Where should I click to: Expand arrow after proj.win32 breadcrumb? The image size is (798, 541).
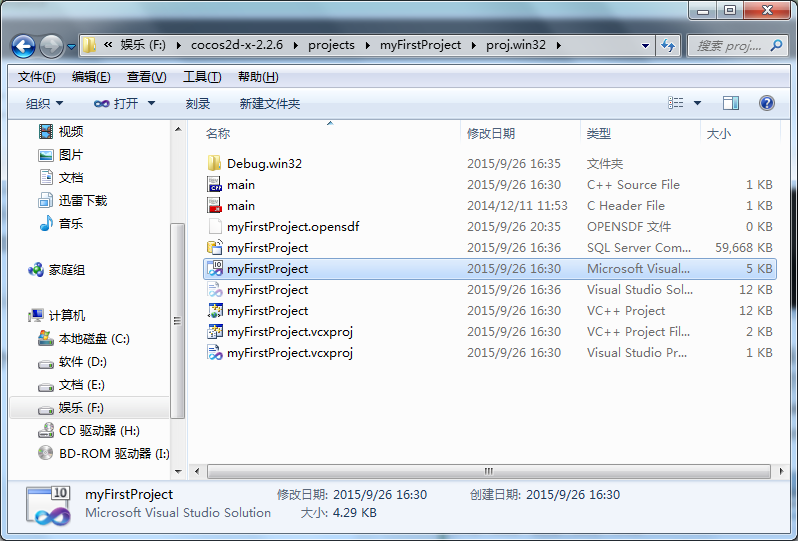coord(559,45)
